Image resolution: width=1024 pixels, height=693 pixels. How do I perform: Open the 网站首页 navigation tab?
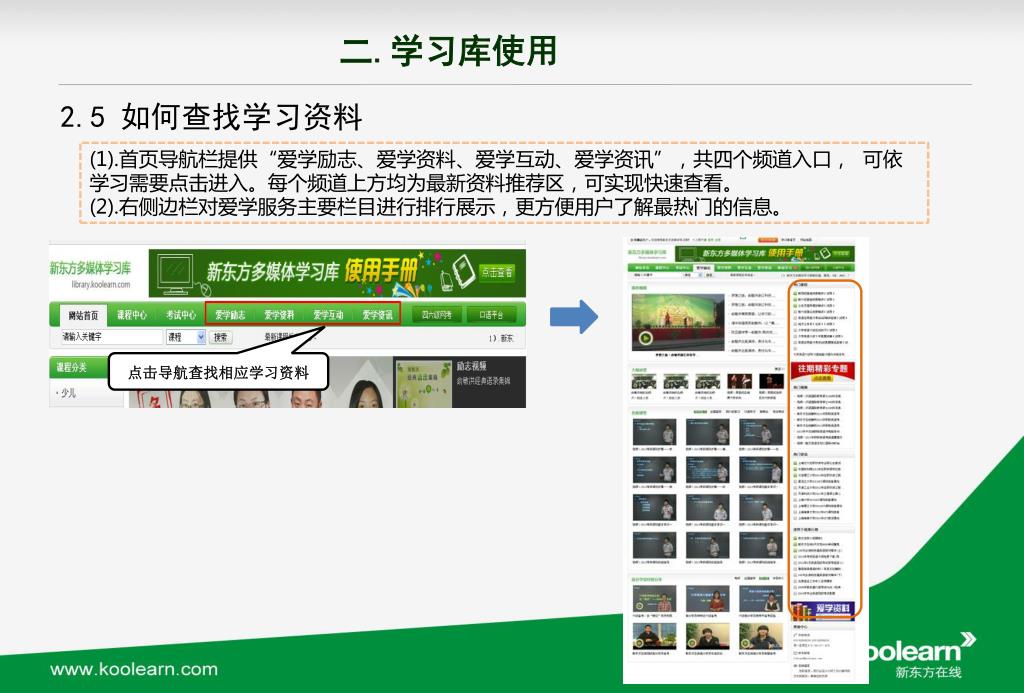click(x=83, y=315)
